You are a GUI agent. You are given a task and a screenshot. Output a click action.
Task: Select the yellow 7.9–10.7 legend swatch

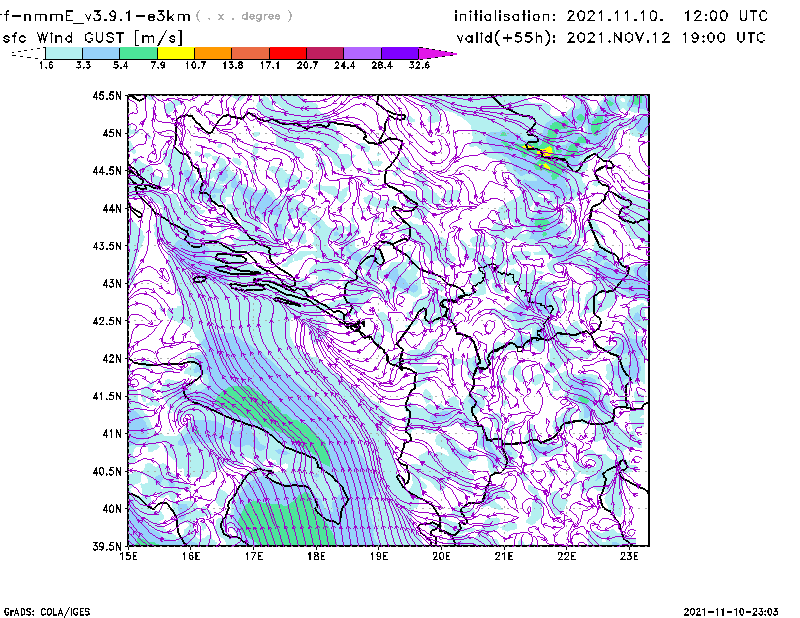pyautogui.click(x=176, y=53)
